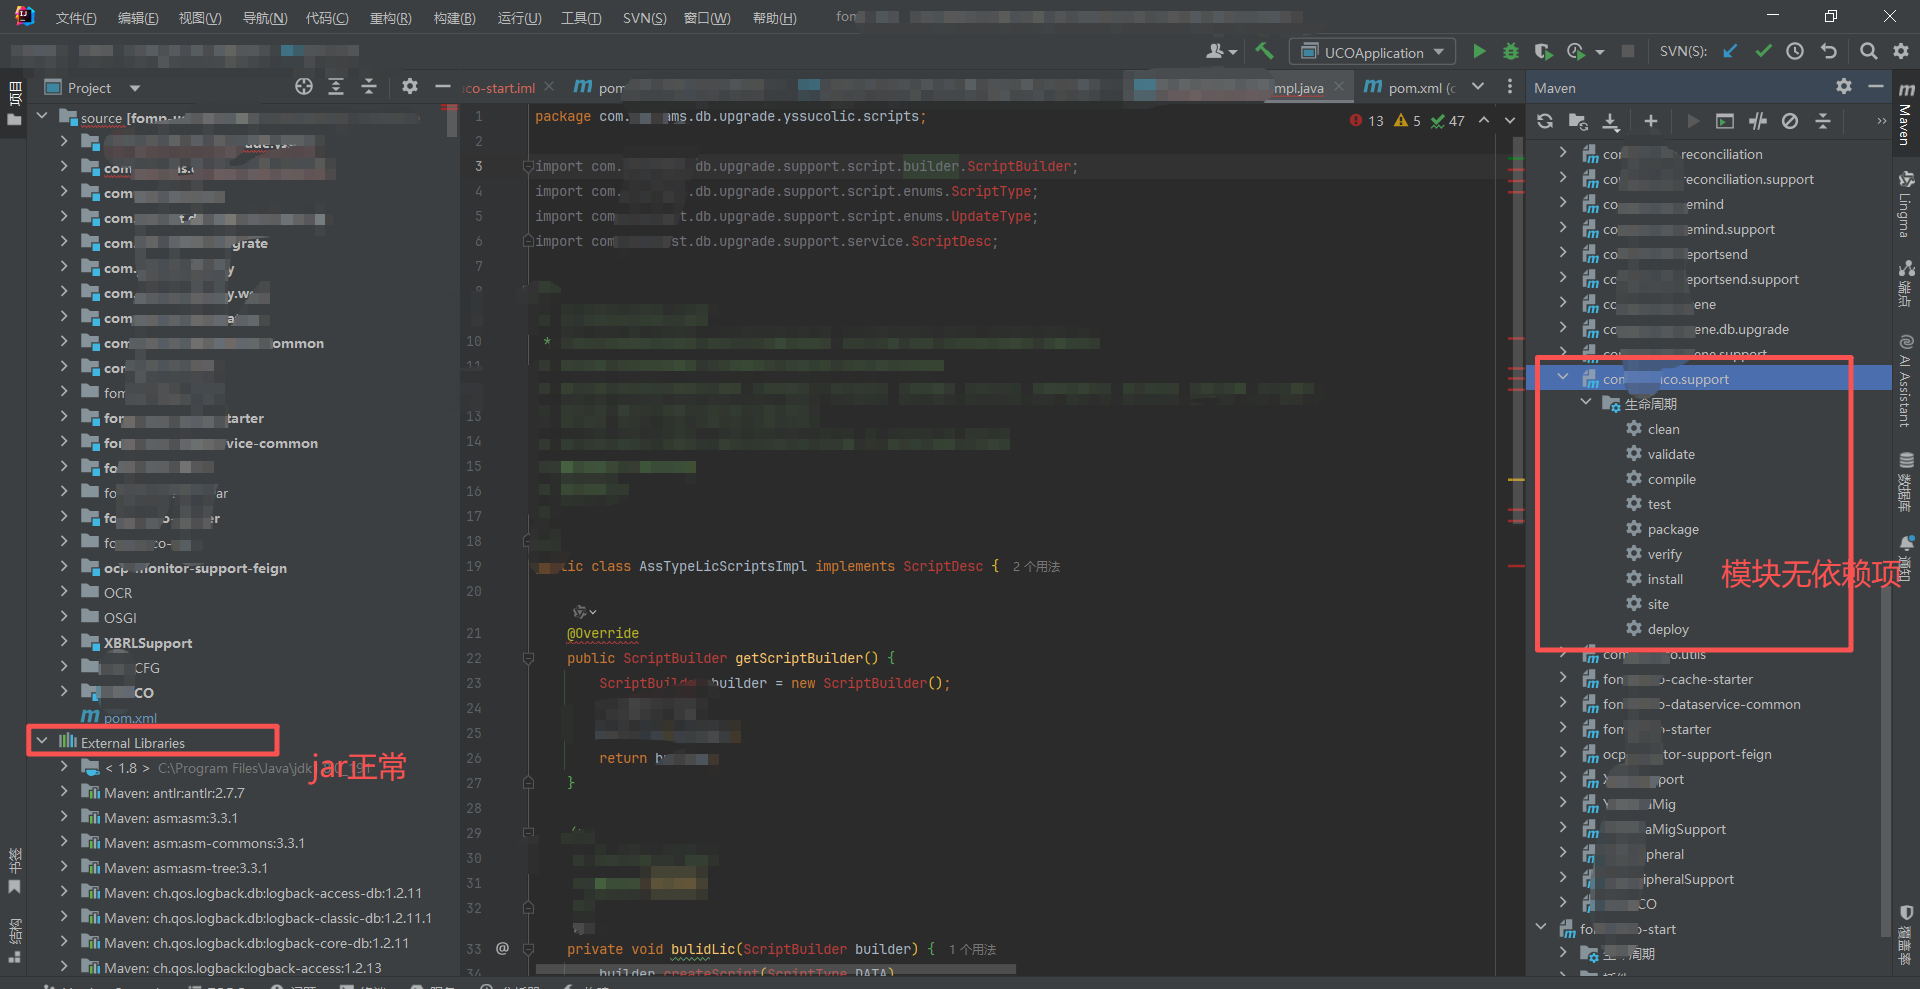This screenshot has width=1920, height=989.
Task: Update project via SVN blue arrow
Action: coord(1730,51)
